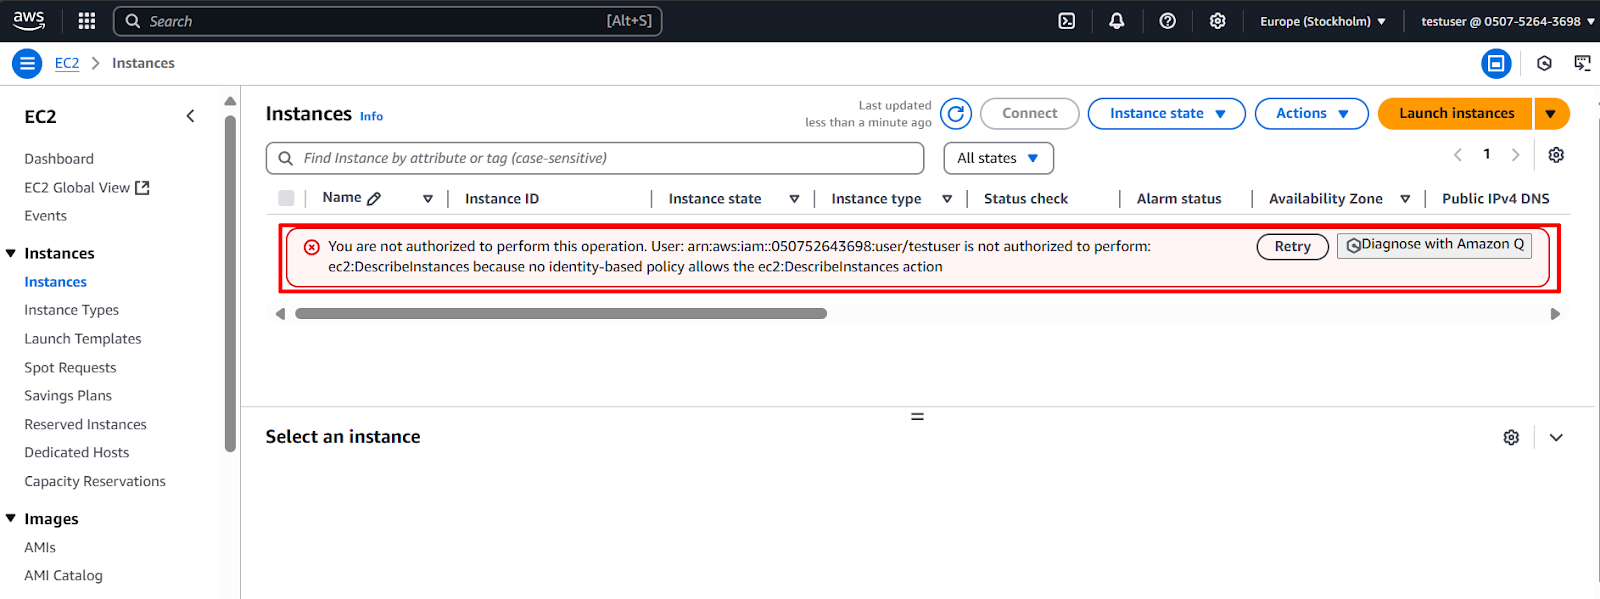
Task: Click the refresh instances icon
Action: [956, 114]
